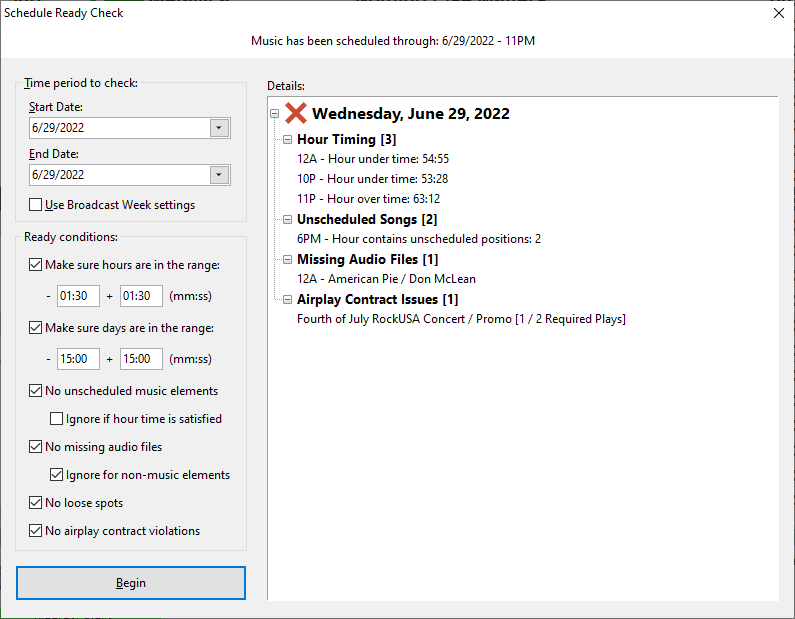Select the Missing Audio Files [1] heading
This screenshot has width=795, height=619.
coord(368,260)
